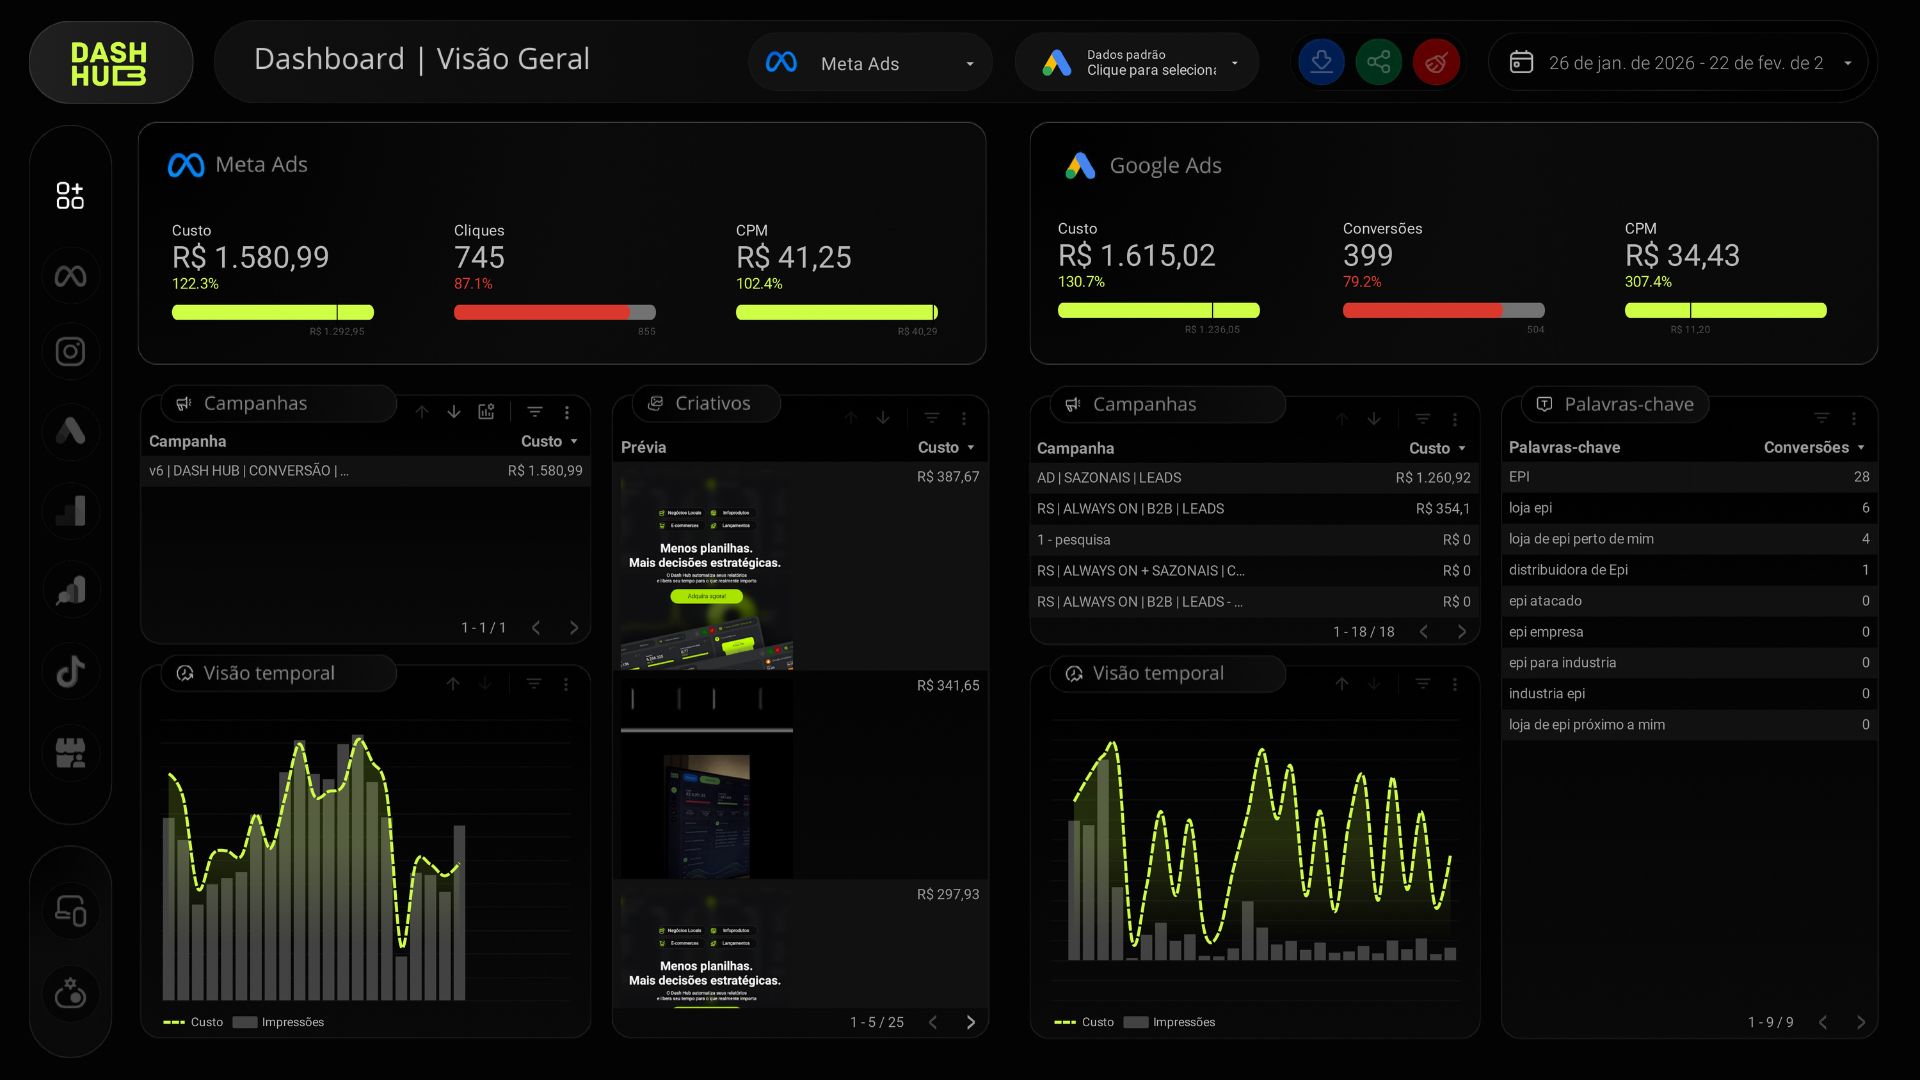Click the first creative preview thumbnail
This screenshot has width=1920, height=1080.
click(x=706, y=568)
